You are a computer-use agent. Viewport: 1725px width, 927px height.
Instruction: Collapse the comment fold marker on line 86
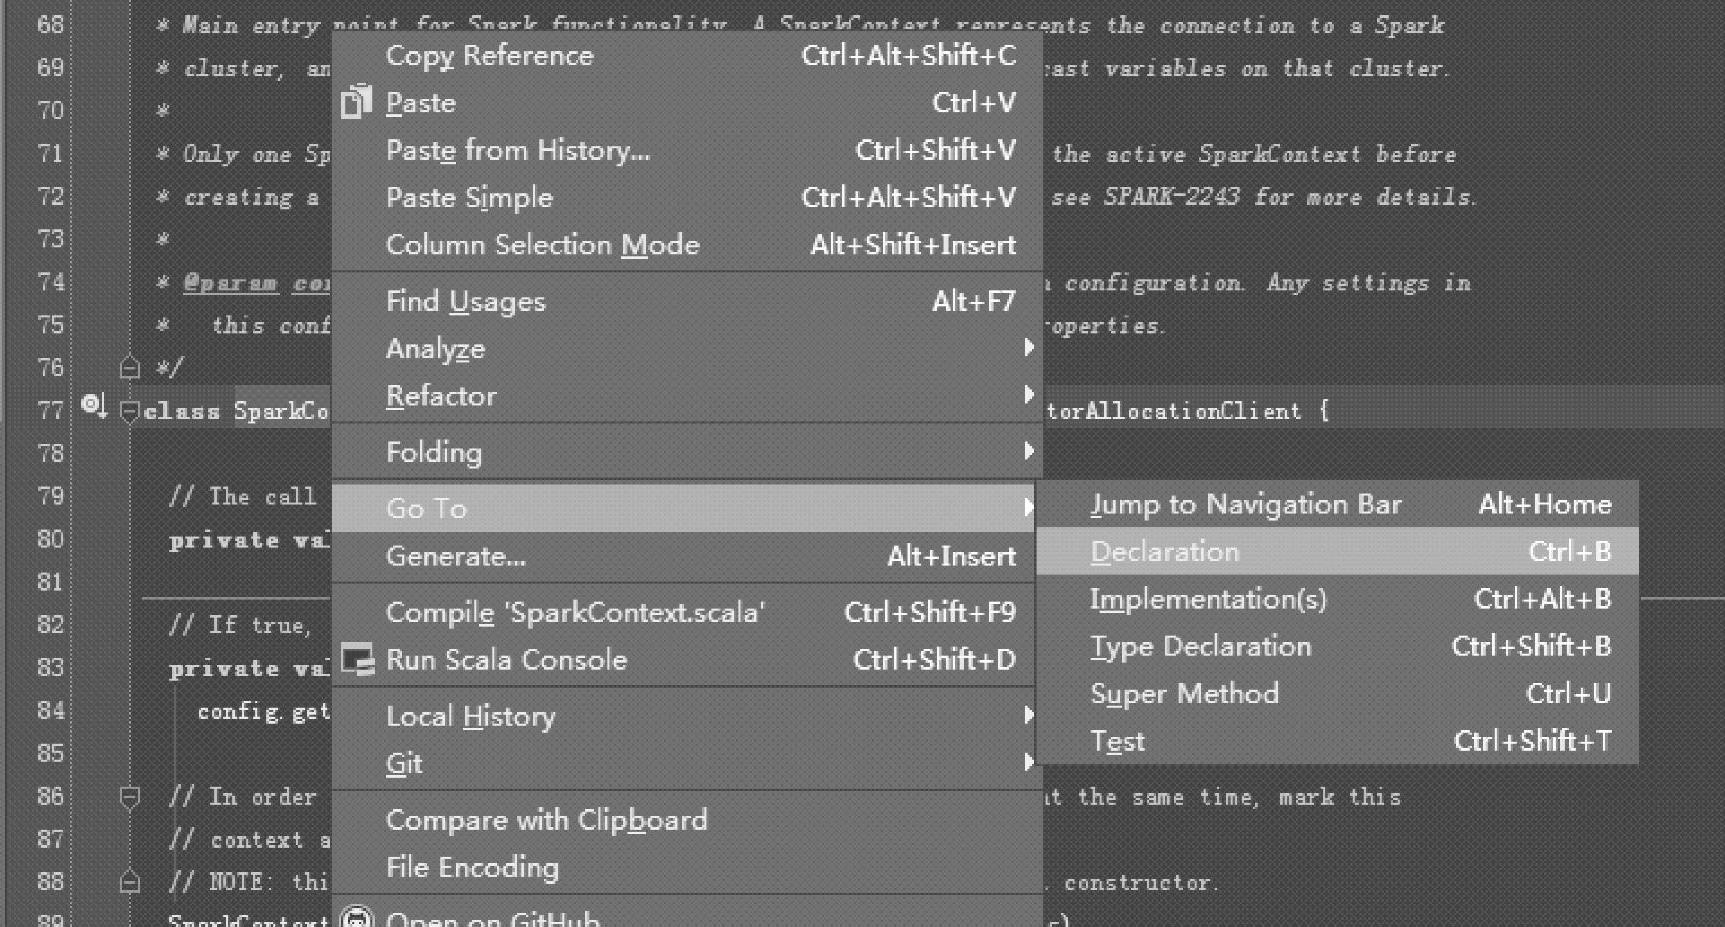[x=129, y=797]
